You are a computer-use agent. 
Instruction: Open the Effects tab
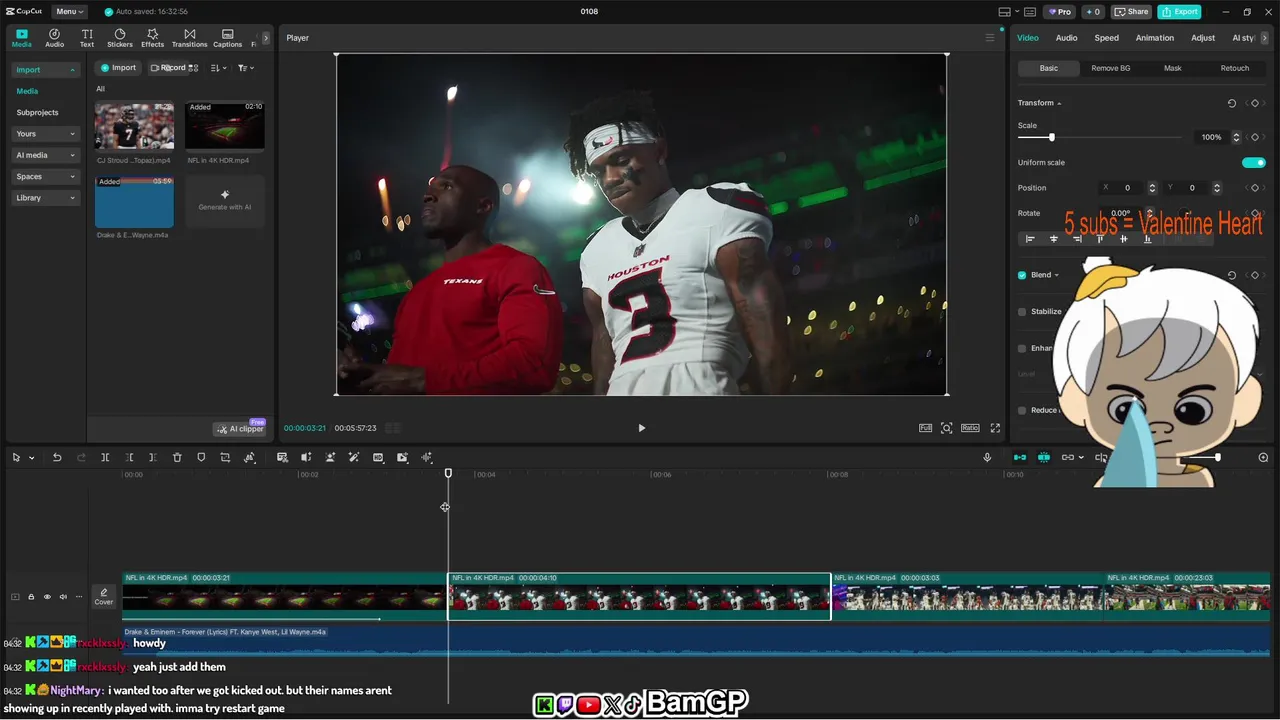(x=152, y=38)
